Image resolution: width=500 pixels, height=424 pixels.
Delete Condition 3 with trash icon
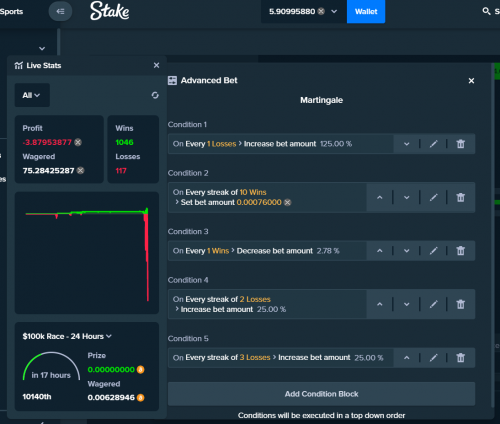tap(461, 251)
